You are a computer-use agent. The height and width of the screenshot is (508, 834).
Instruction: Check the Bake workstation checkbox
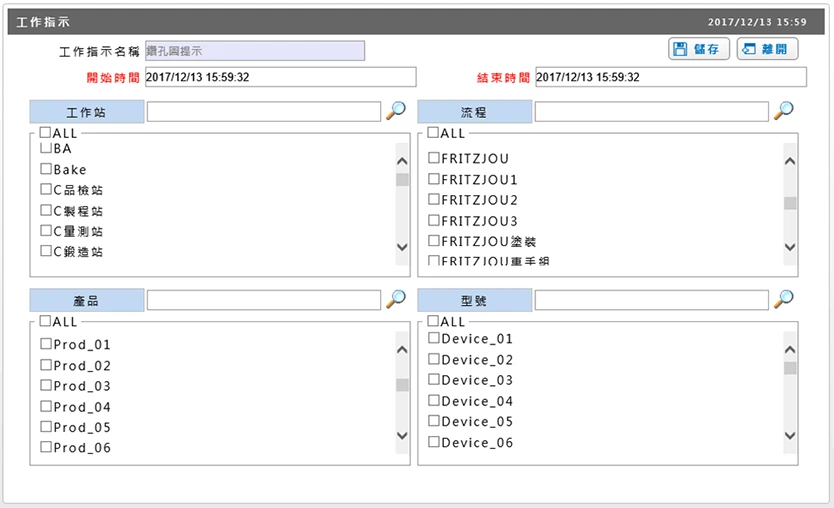tap(46, 169)
